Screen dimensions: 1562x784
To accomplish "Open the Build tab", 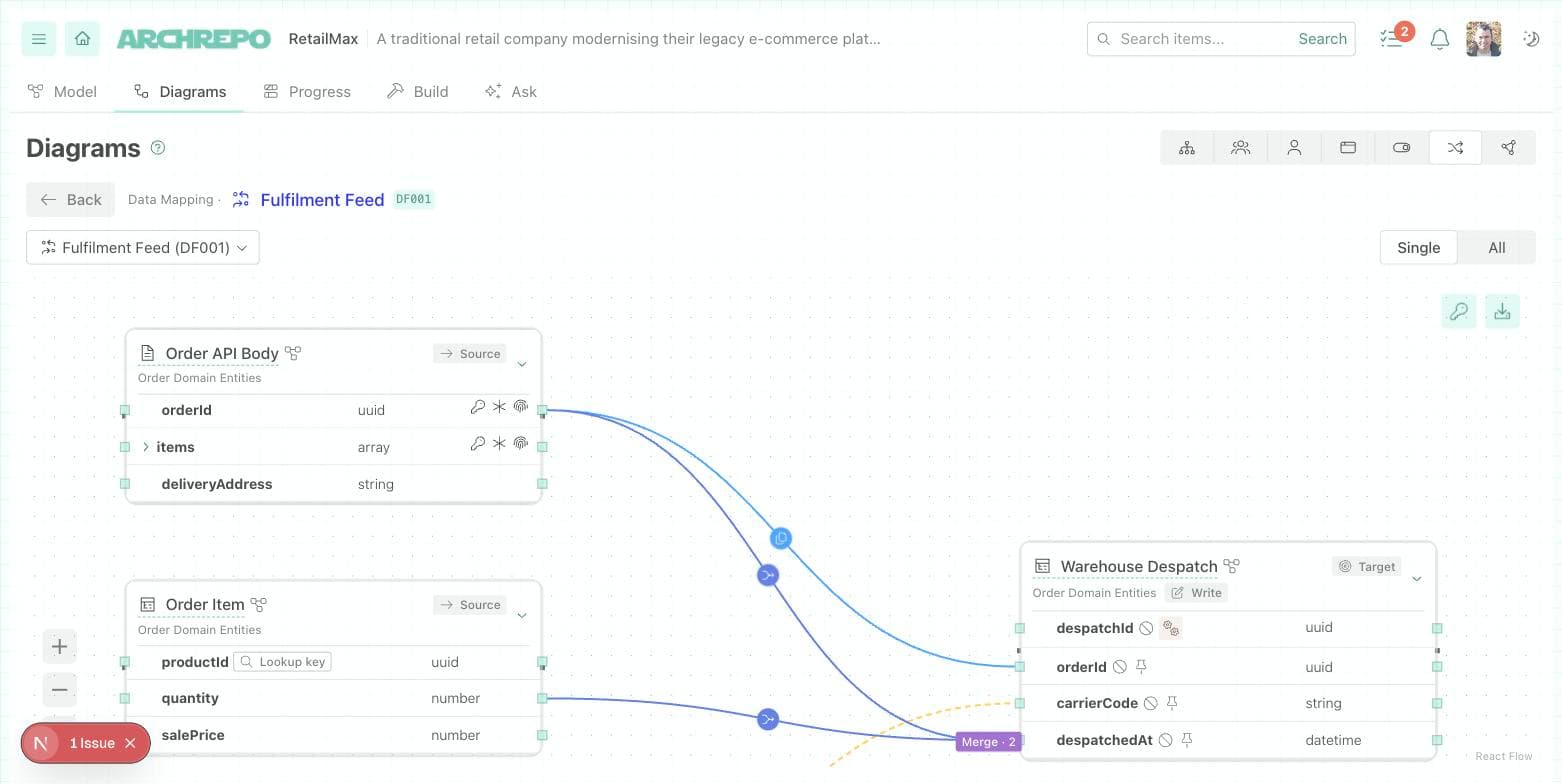I will click(418, 91).
